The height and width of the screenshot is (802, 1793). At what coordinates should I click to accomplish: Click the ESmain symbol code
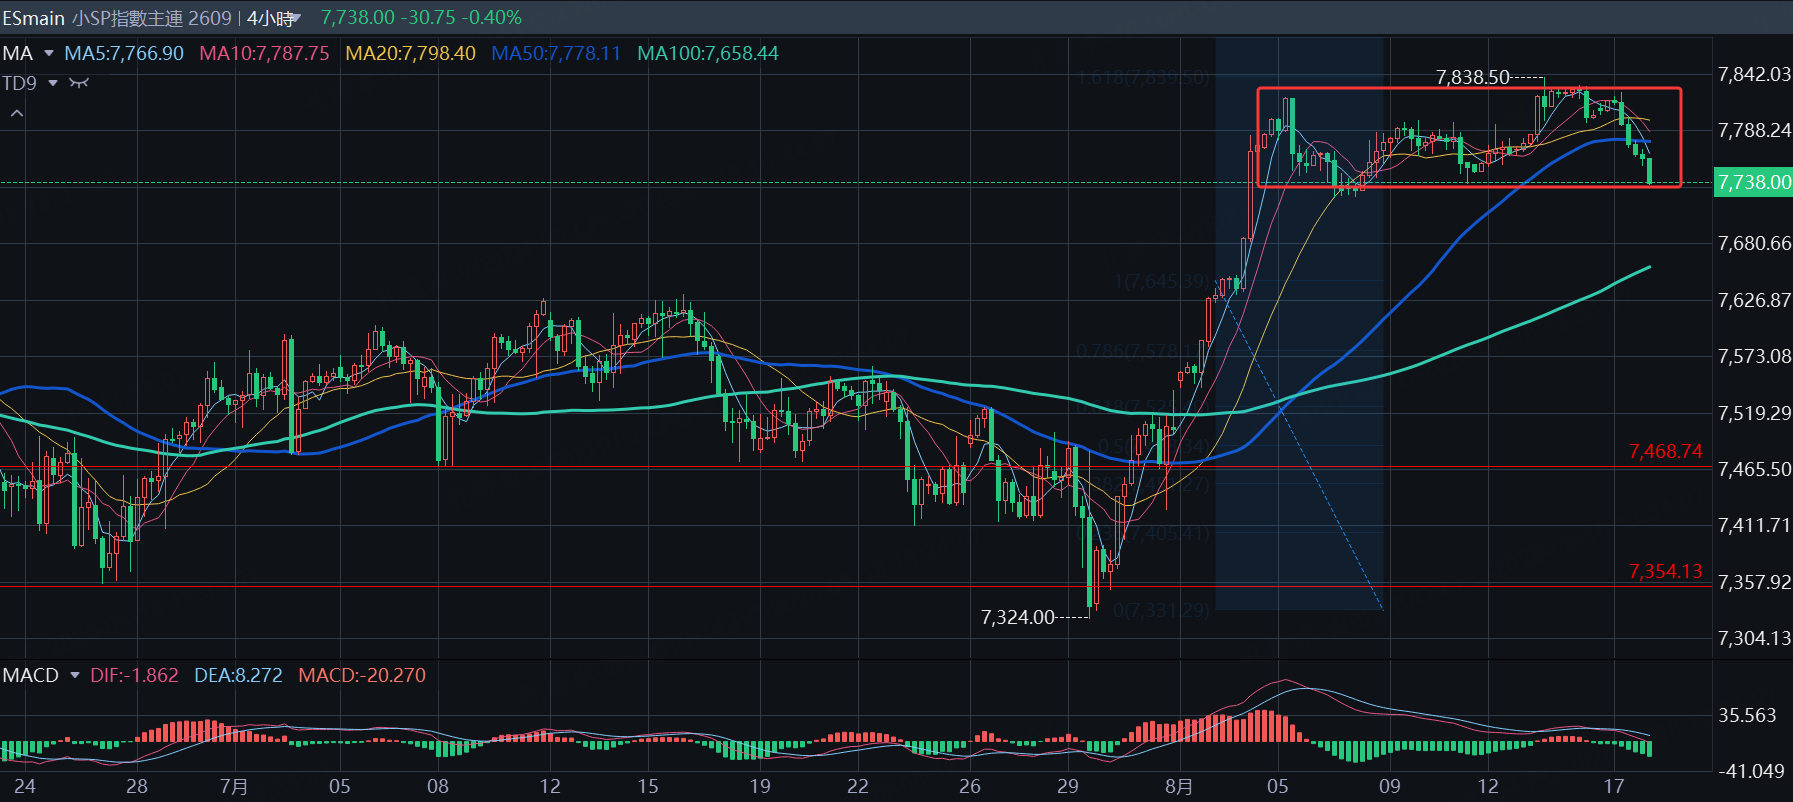click(33, 18)
